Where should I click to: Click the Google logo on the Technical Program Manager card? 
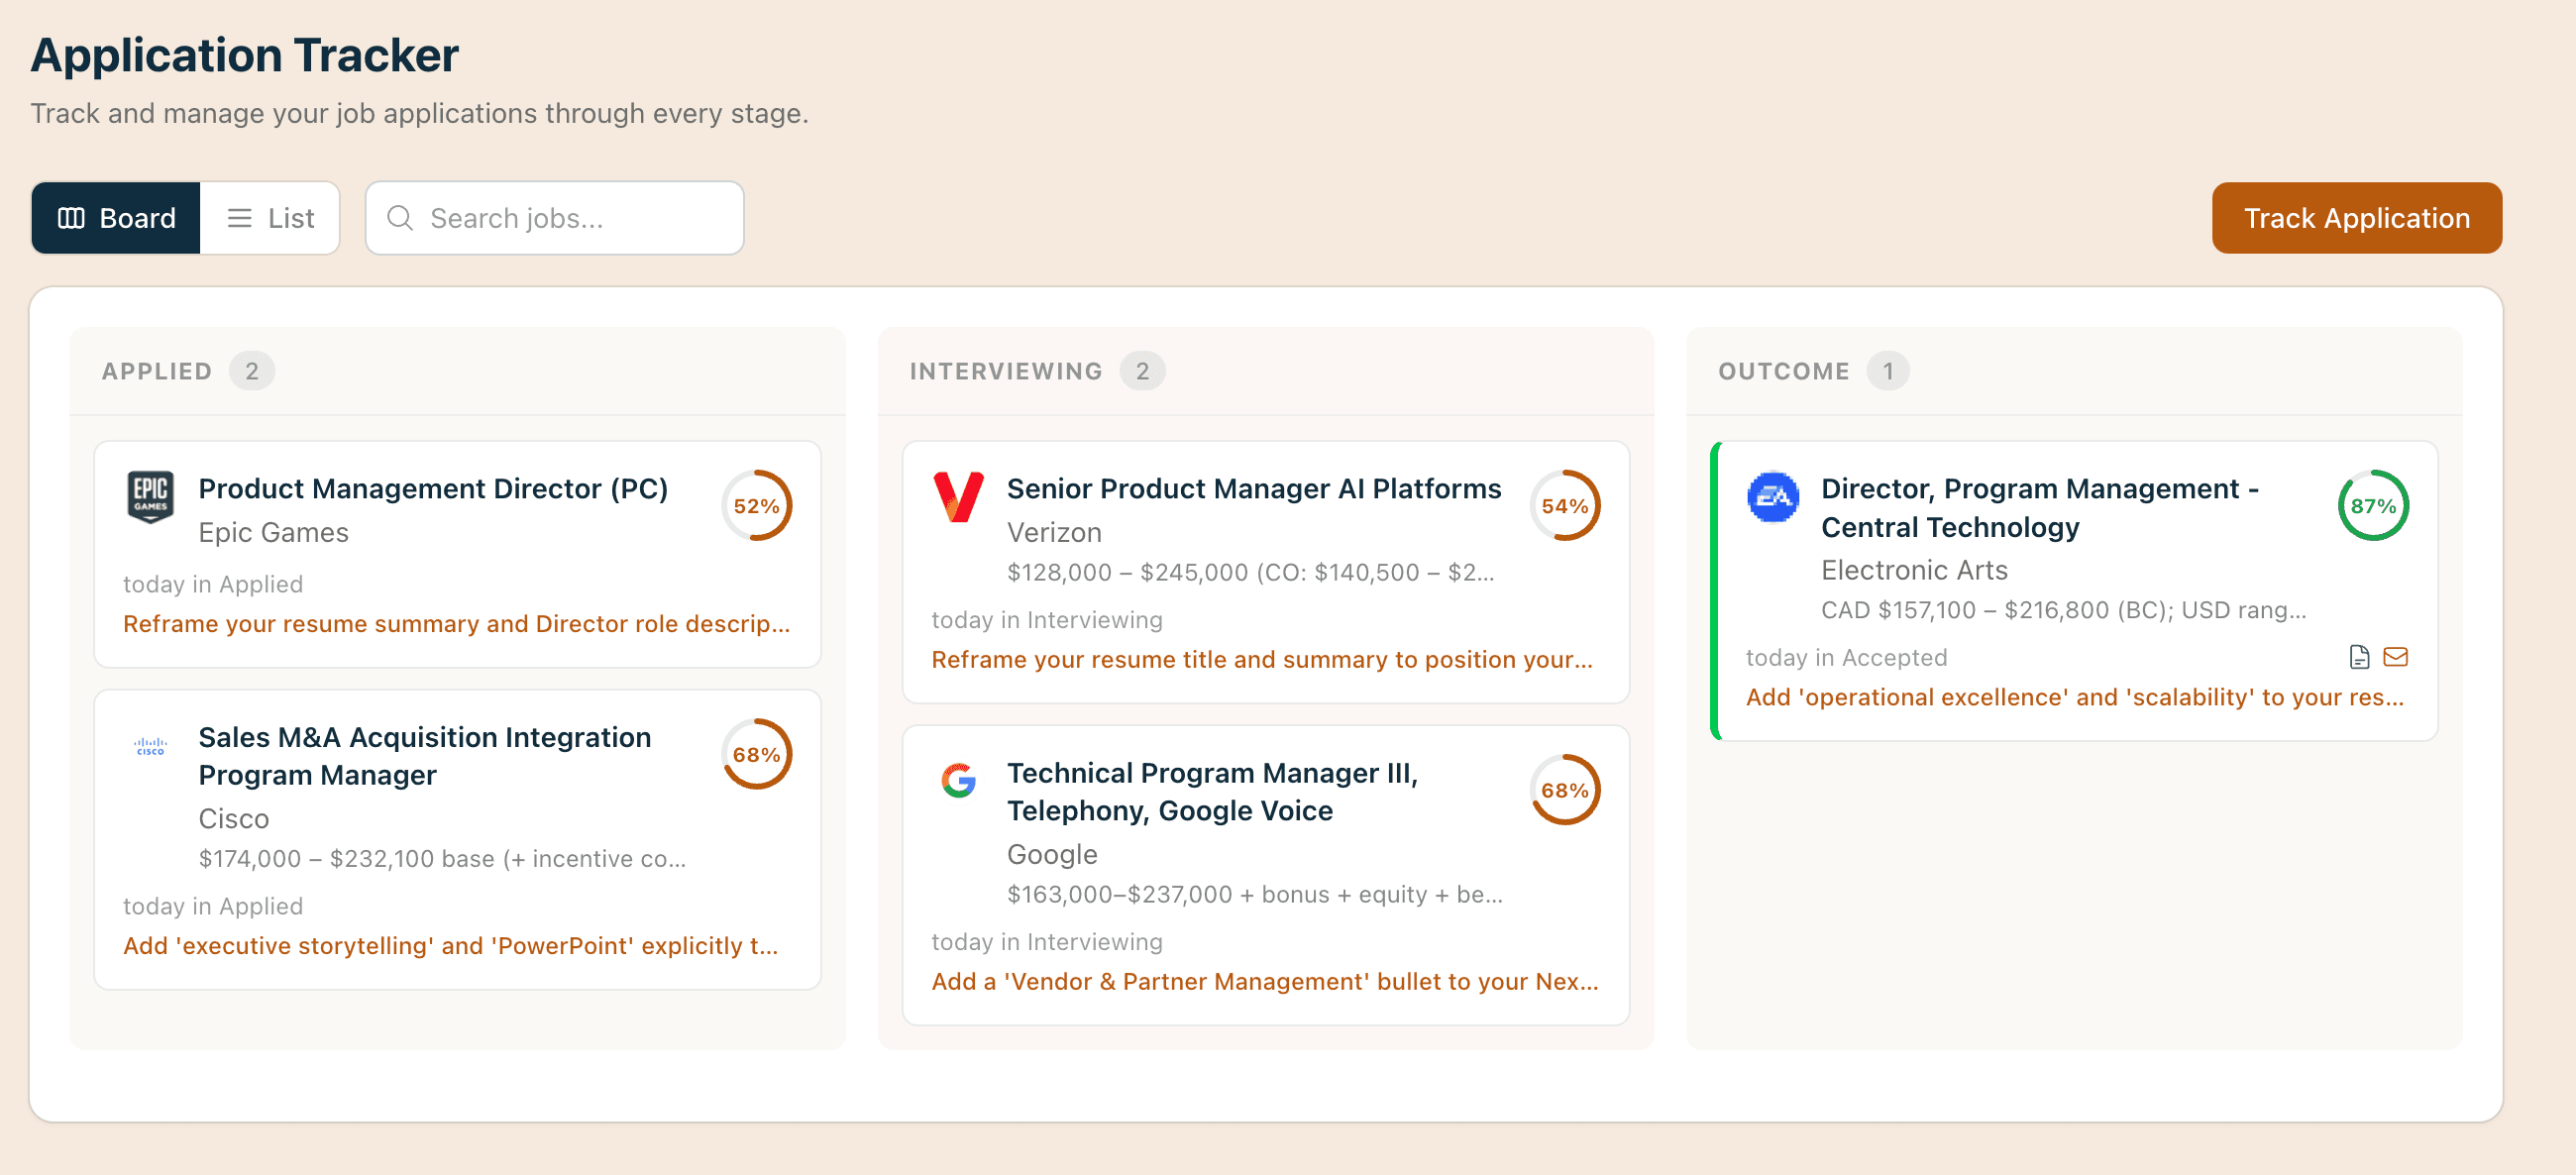pyautogui.click(x=958, y=782)
